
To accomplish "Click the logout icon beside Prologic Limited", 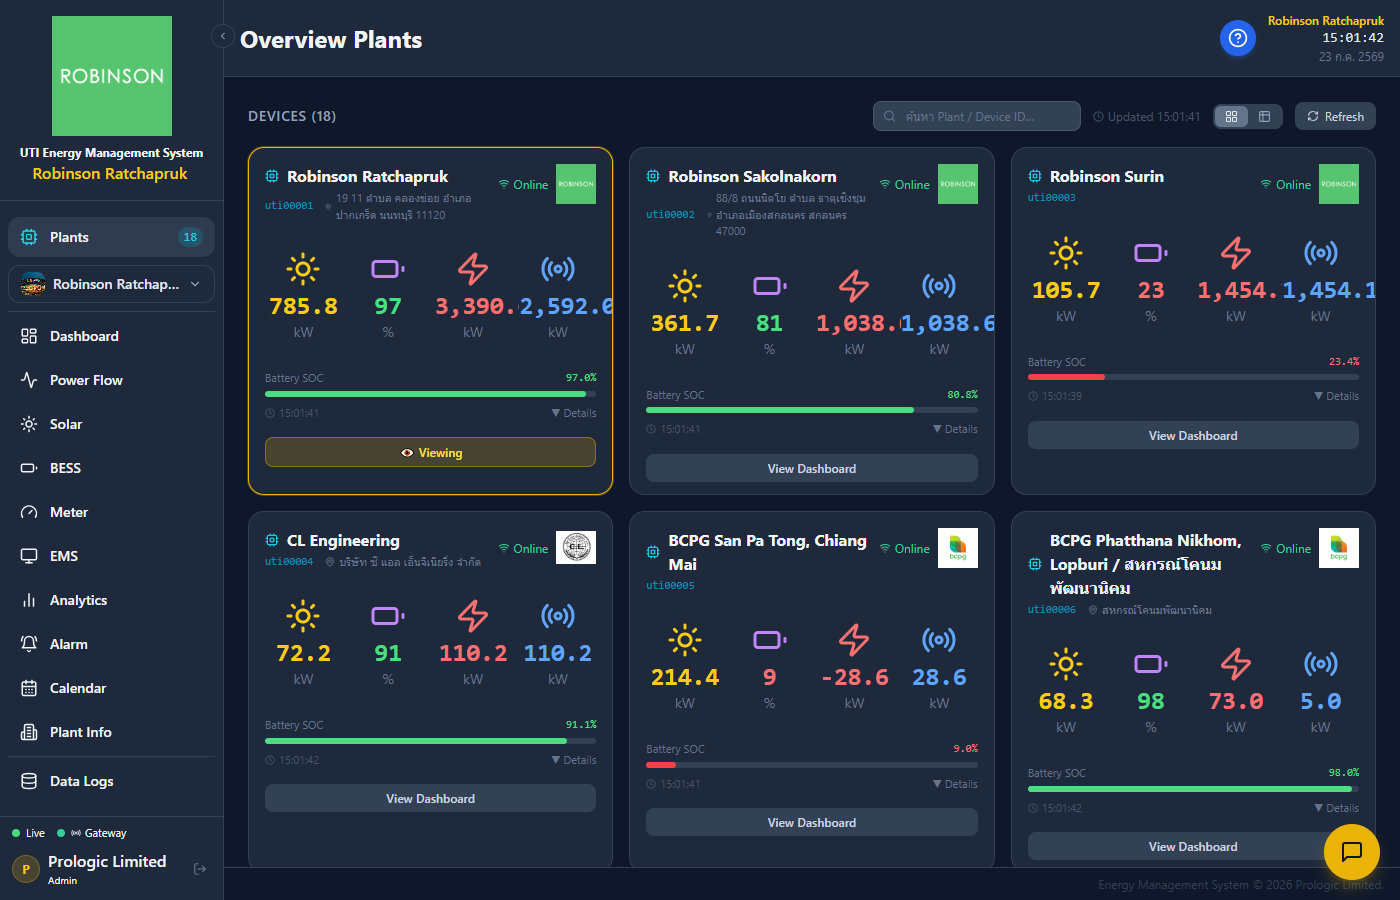I will coord(200,869).
